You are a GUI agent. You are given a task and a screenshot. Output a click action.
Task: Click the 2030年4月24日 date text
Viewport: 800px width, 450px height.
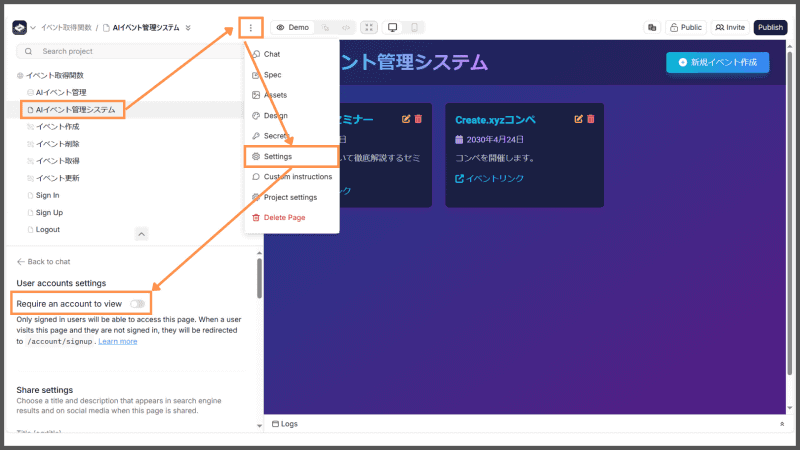point(495,140)
